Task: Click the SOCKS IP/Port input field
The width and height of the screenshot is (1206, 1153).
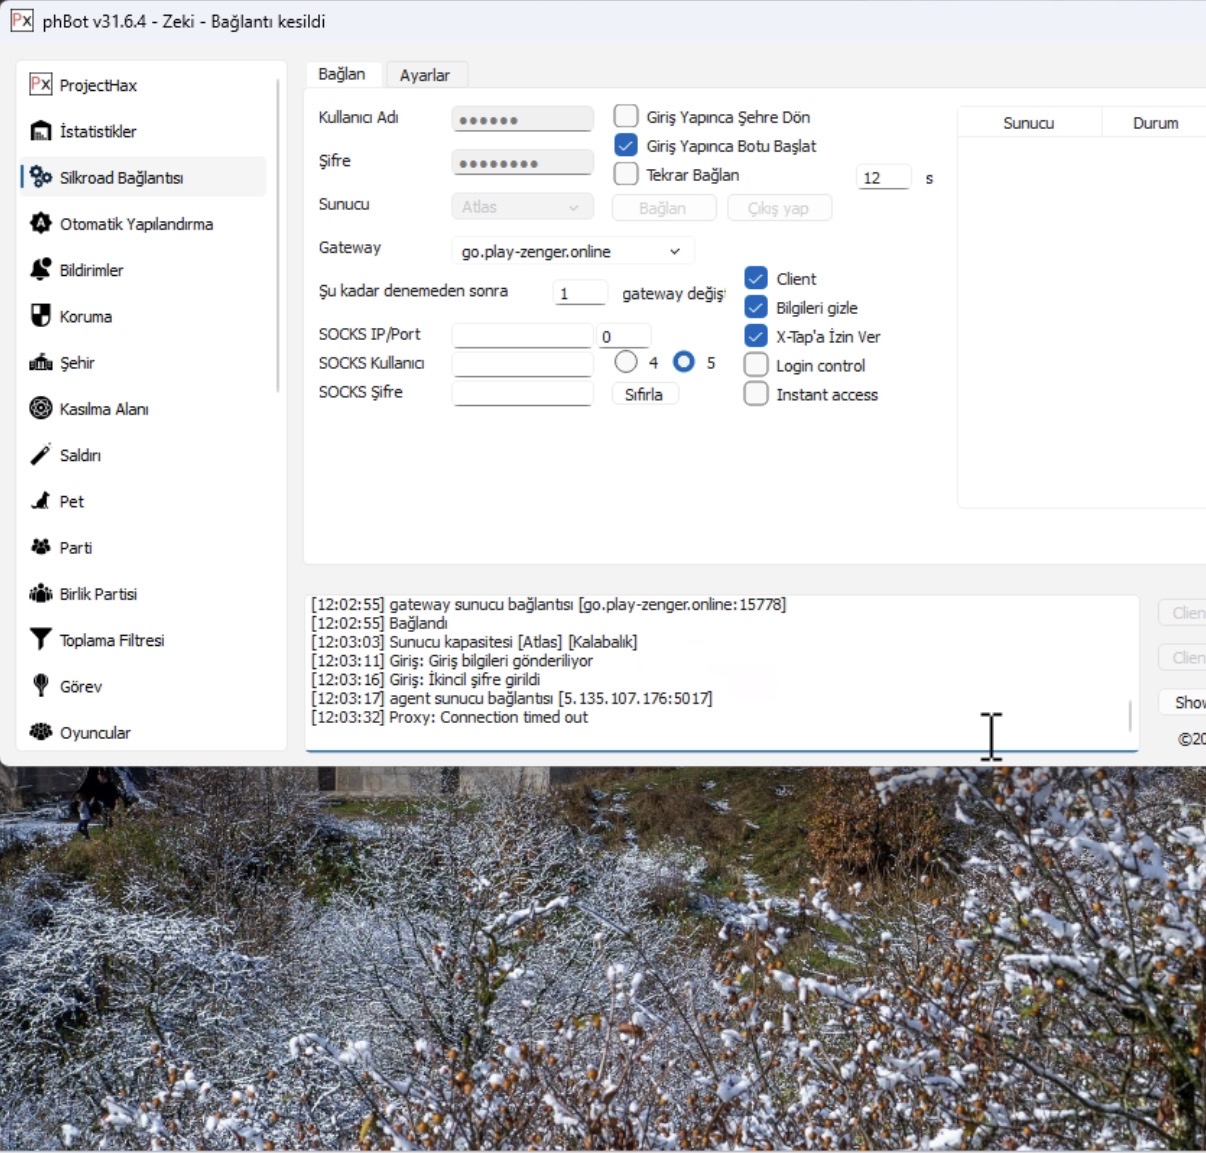Action: (522, 336)
